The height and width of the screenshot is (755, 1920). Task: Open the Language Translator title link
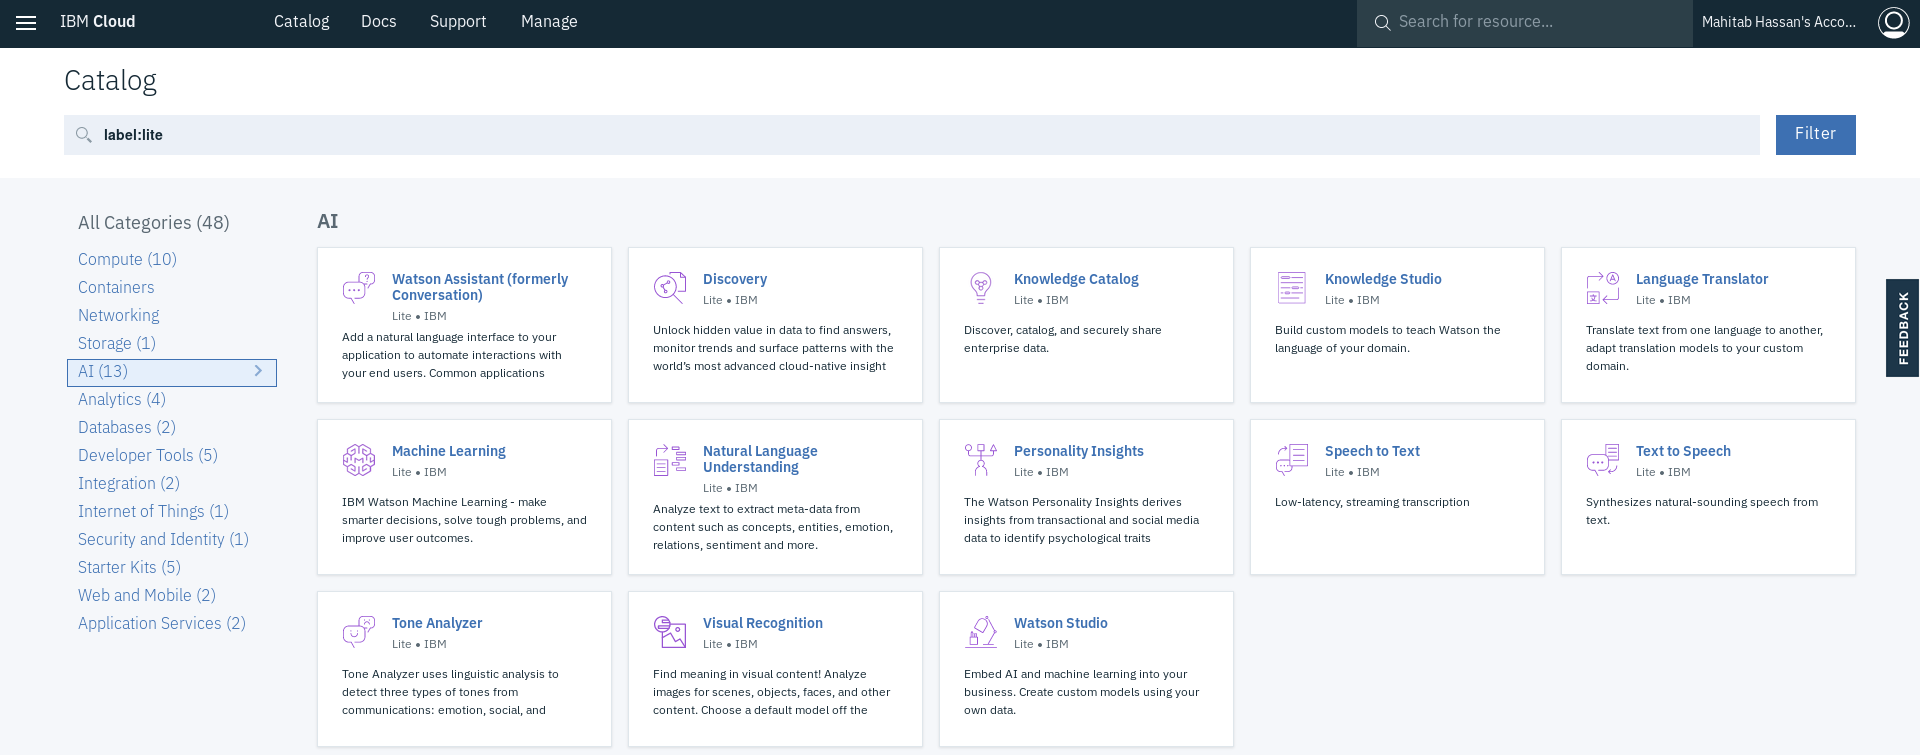tap(1702, 279)
